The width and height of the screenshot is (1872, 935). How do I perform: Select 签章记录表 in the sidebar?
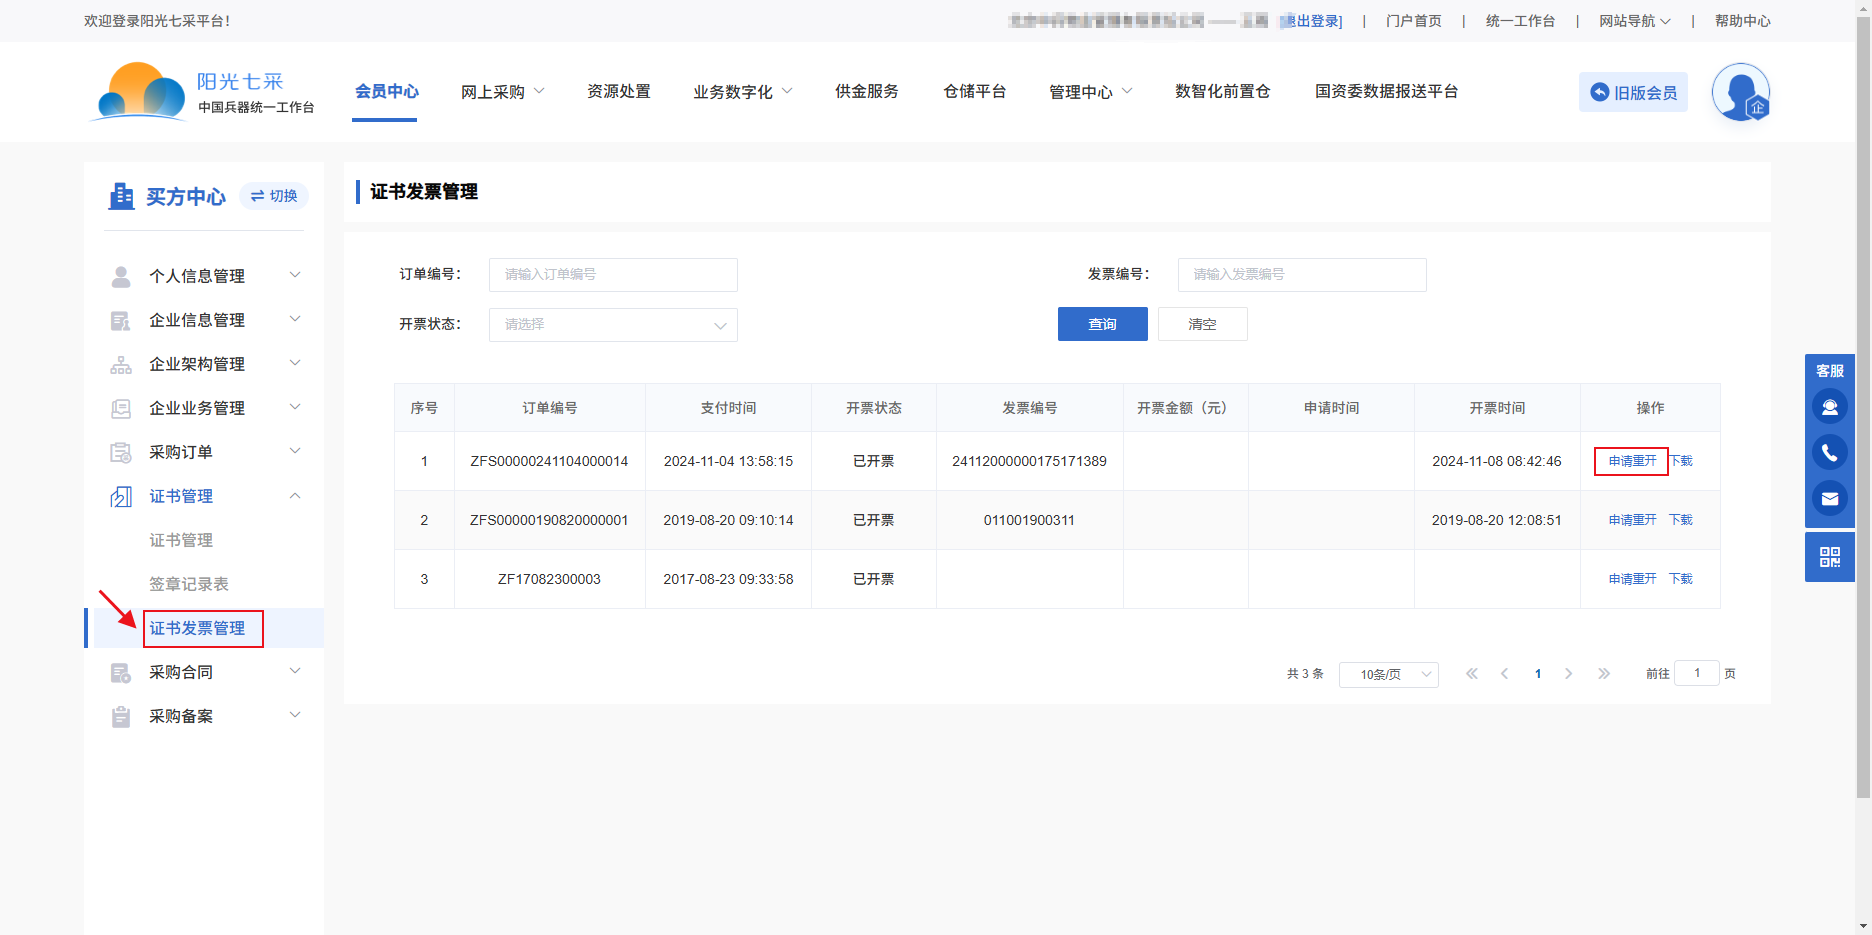click(189, 584)
